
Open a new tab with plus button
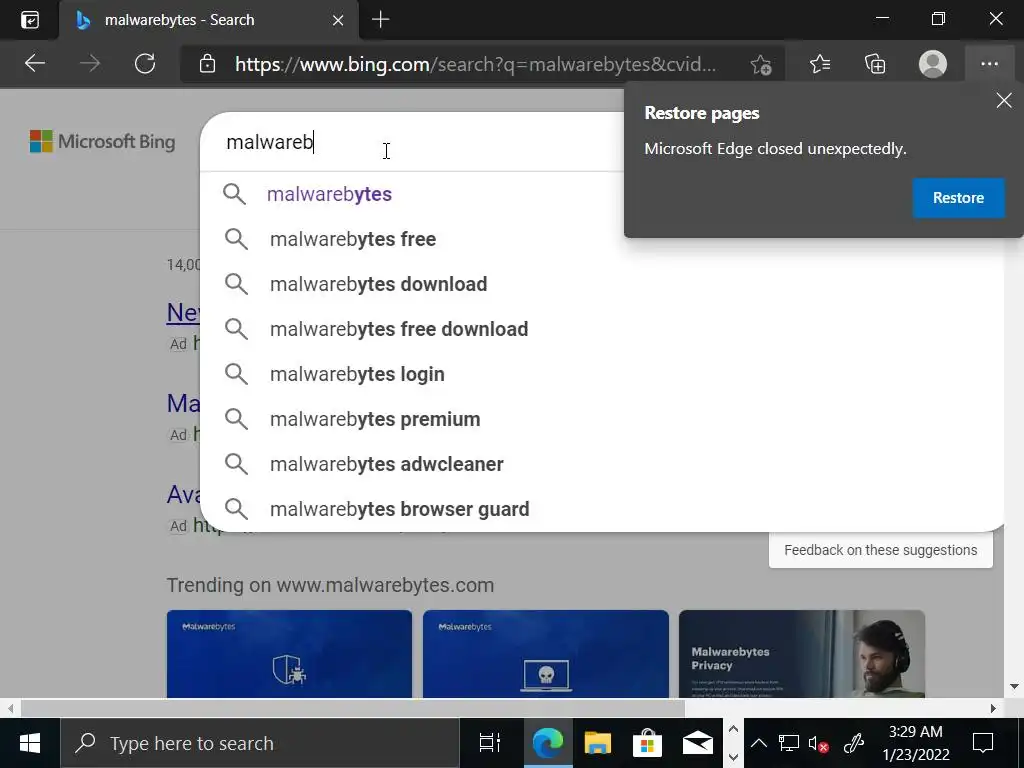(x=380, y=20)
